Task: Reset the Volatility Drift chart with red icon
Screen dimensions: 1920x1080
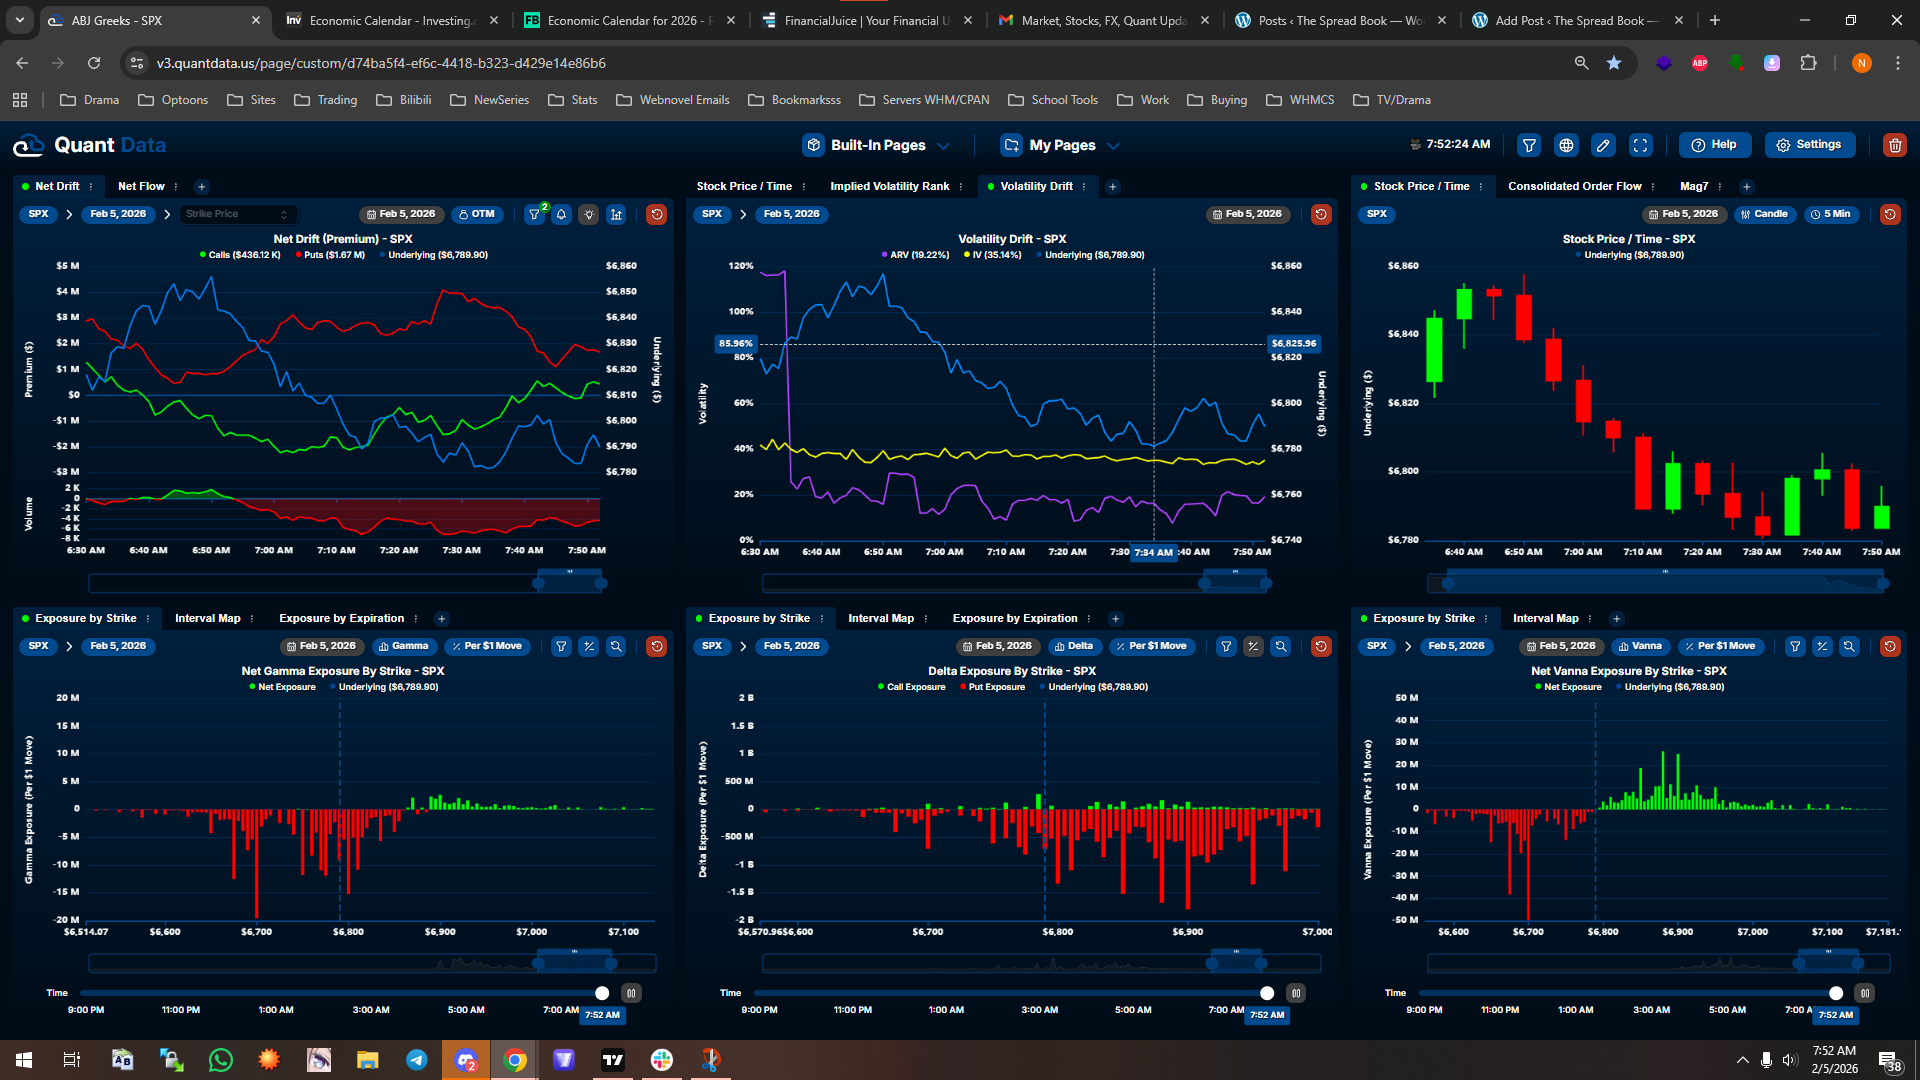Action: coord(1321,214)
